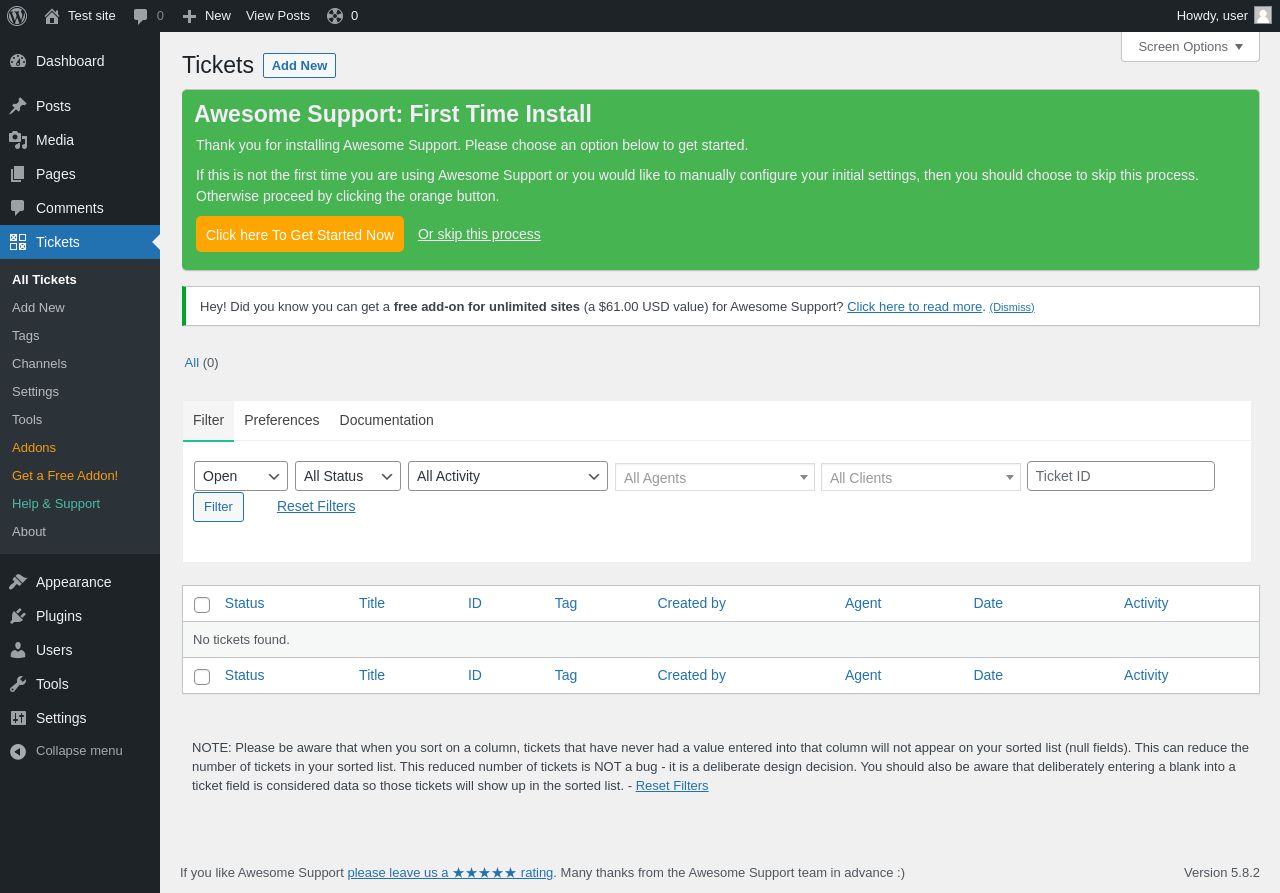
Task: Click the Add New button beside Tickets
Action: (299, 65)
